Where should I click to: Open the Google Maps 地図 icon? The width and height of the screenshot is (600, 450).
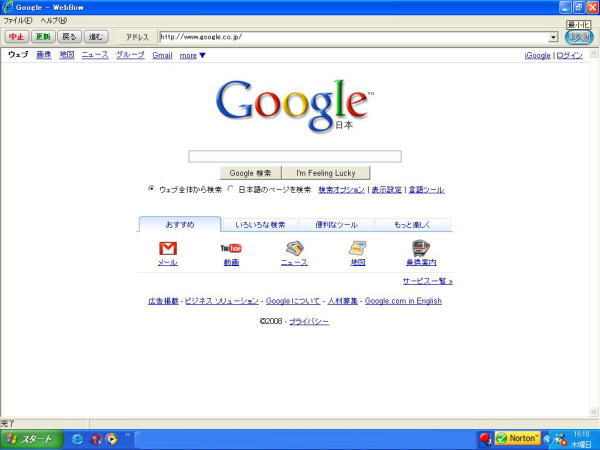[358, 248]
